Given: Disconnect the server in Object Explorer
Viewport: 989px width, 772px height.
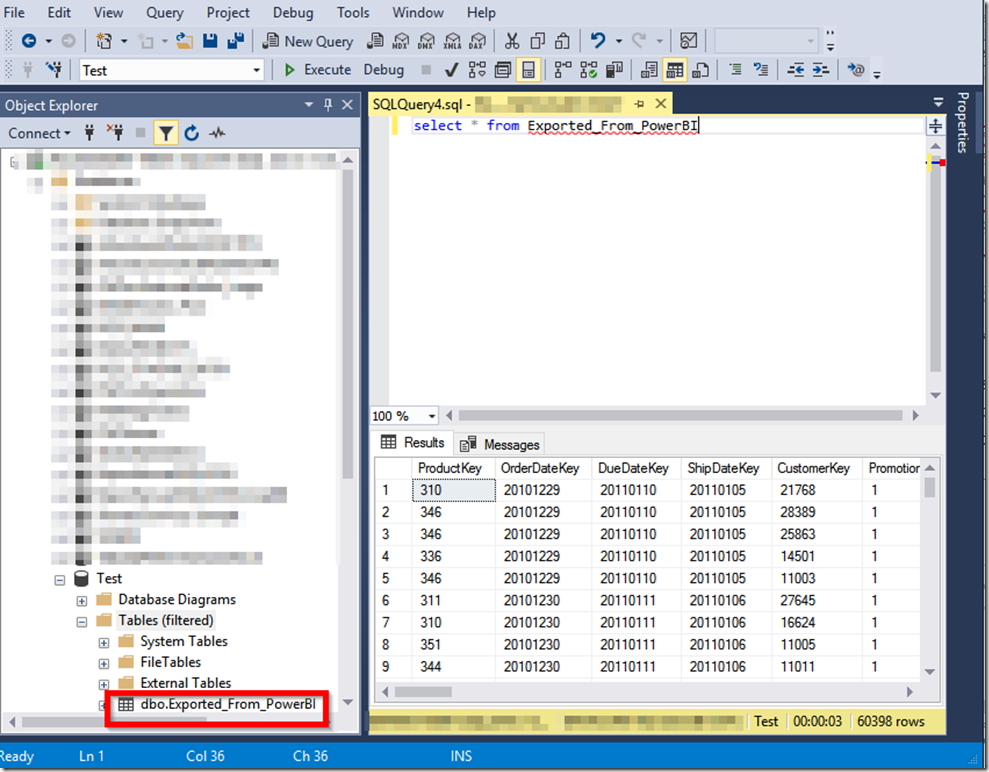Looking at the screenshot, I should [x=115, y=132].
